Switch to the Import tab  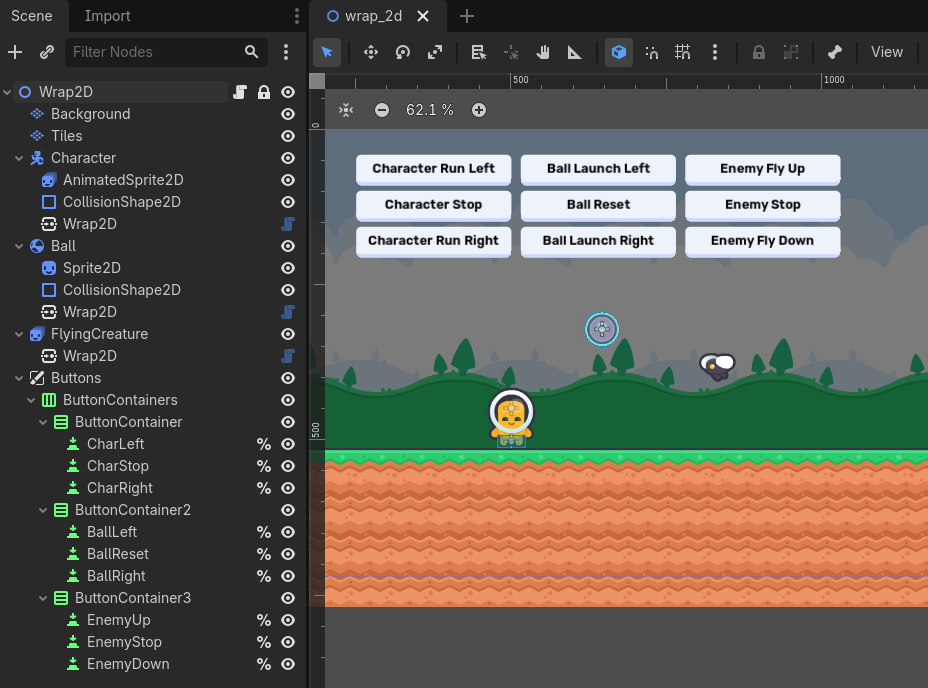(106, 16)
